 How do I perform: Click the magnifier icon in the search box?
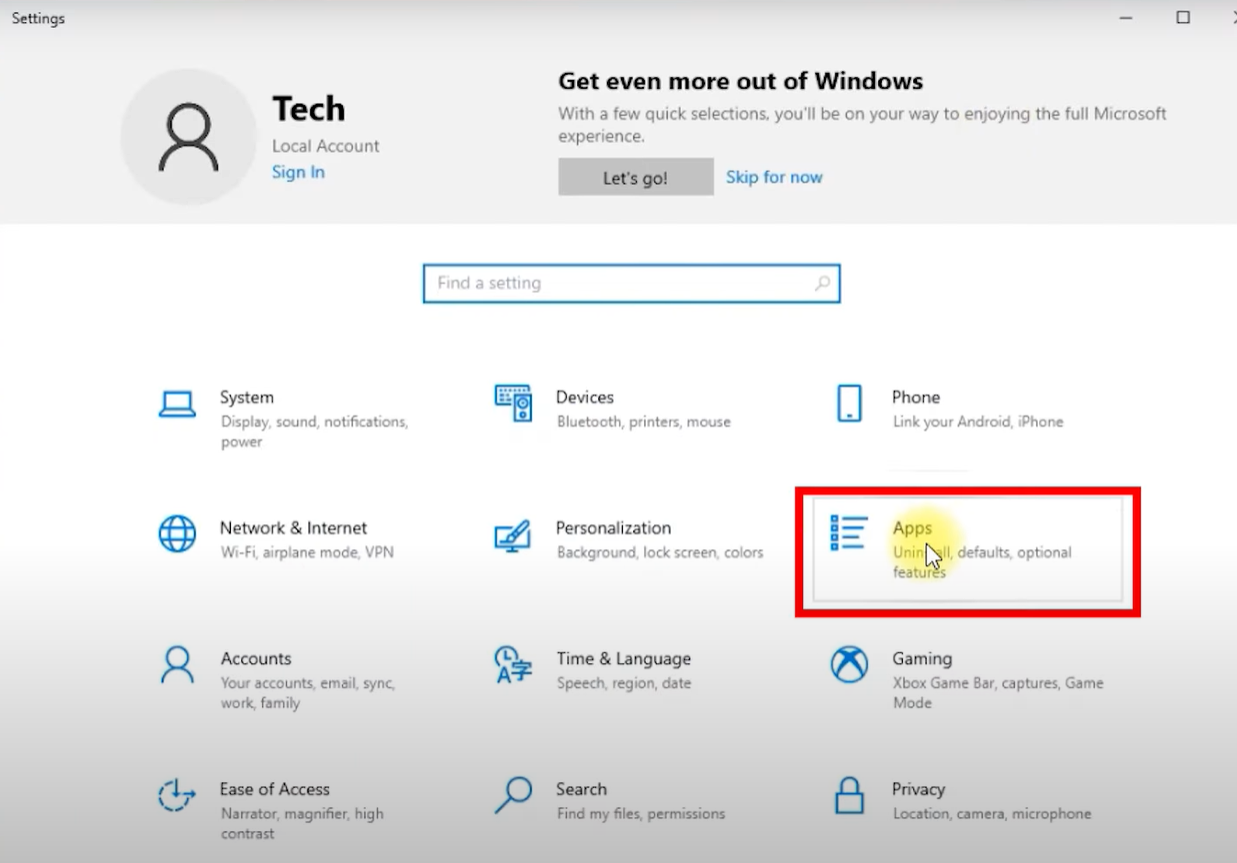pyautogui.click(x=822, y=284)
